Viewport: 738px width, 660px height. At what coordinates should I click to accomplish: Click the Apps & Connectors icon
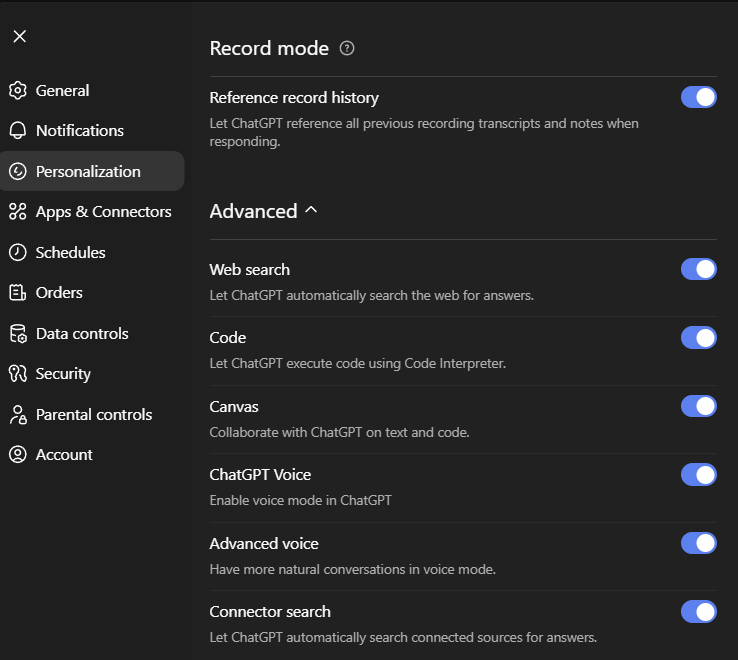tap(17, 212)
